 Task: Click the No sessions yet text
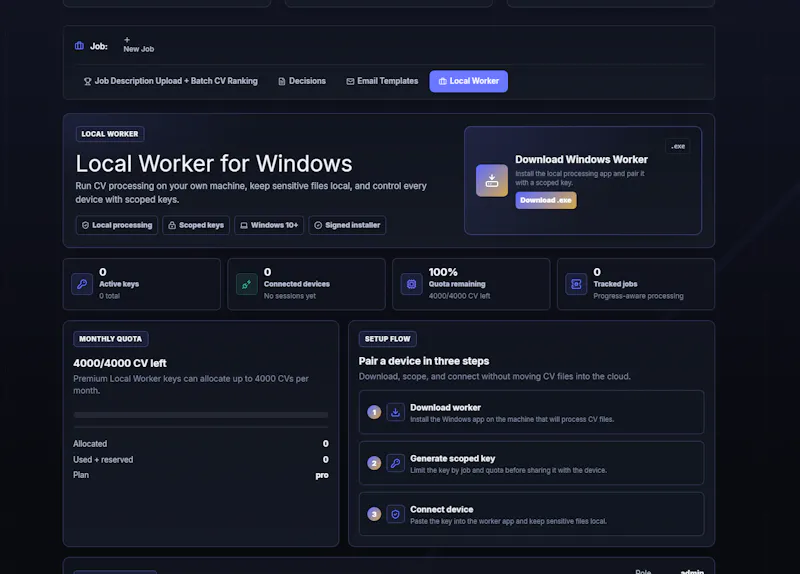[290, 296]
